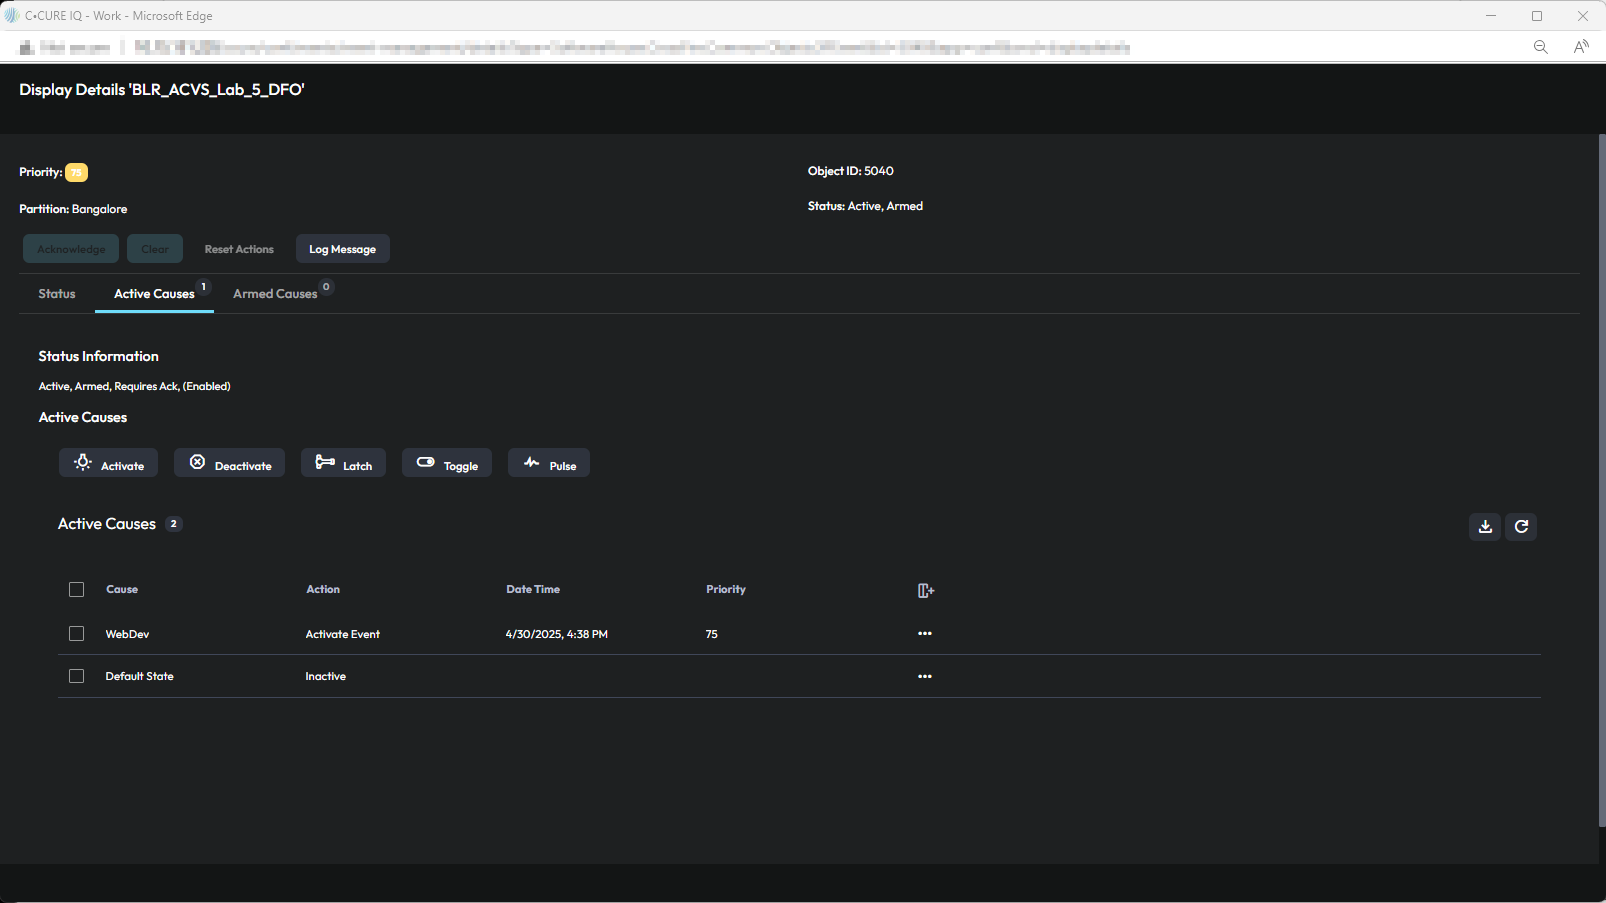Check the select-all checkbox in header
This screenshot has width=1606, height=903.
pyautogui.click(x=76, y=590)
